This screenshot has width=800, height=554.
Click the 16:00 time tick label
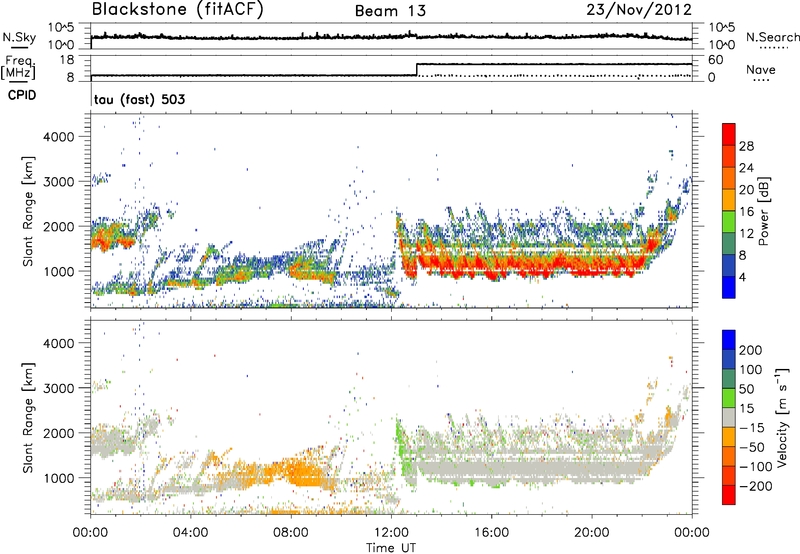click(491, 533)
